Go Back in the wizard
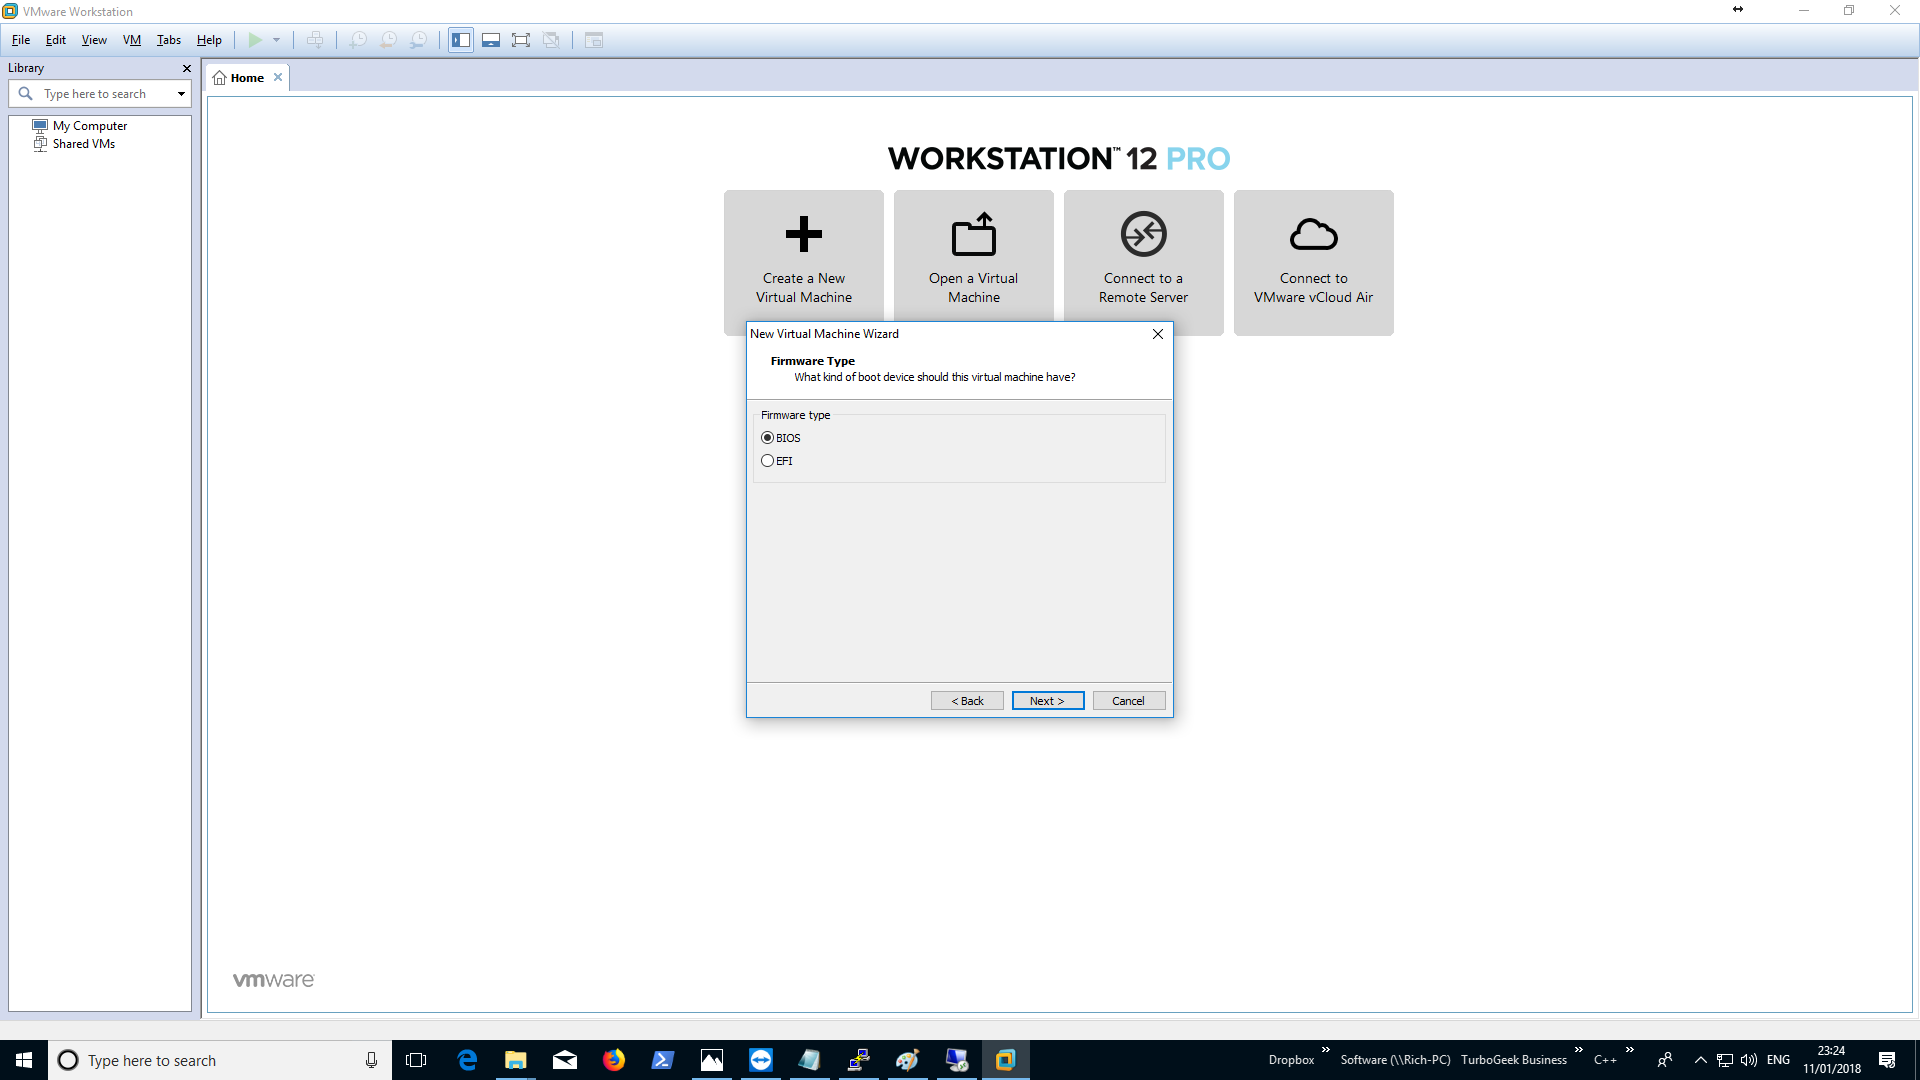Screen dimensions: 1920x1080 (967, 701)
